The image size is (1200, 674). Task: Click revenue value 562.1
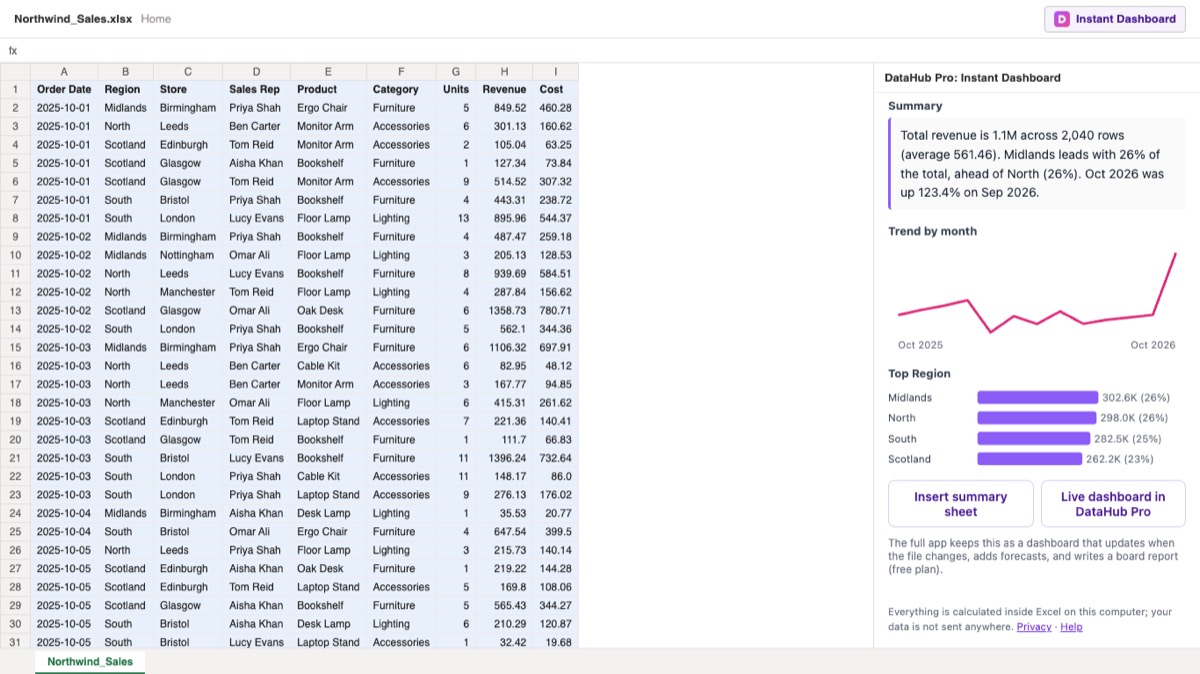click(504, 329)
